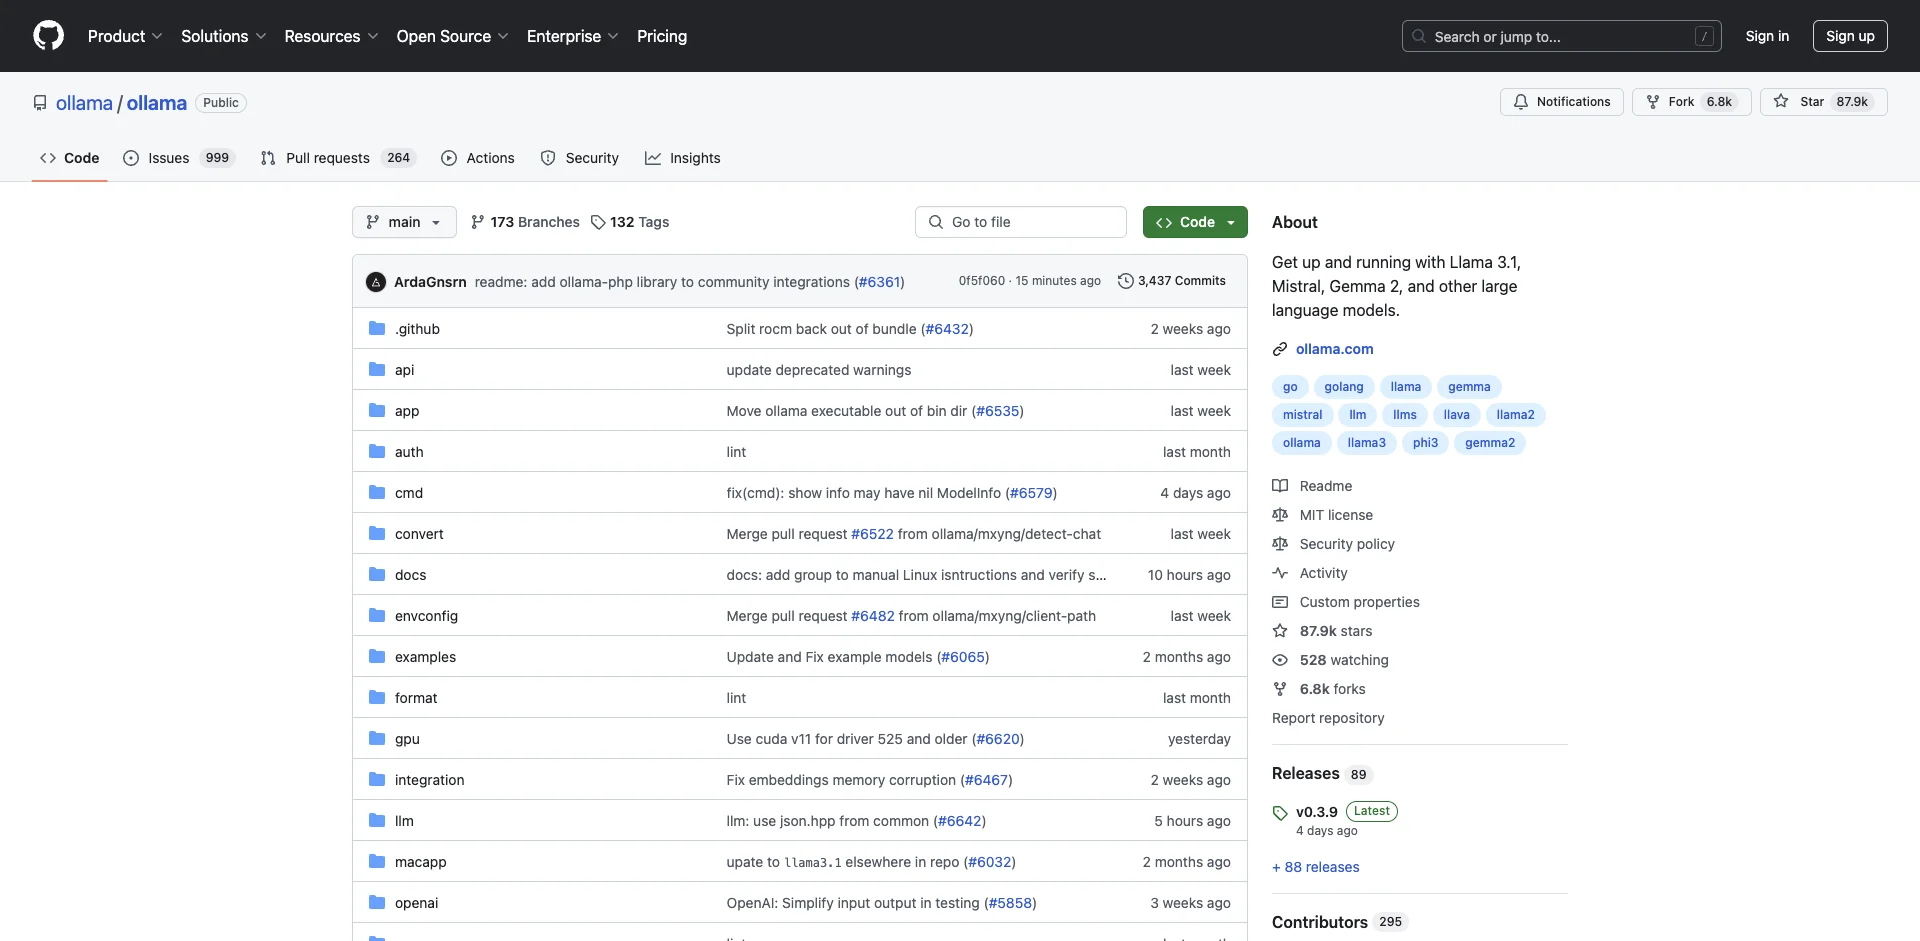Screen dimensions: 1920x941
Task: Open the envconfig folder
Action: (x=426, y=616)
